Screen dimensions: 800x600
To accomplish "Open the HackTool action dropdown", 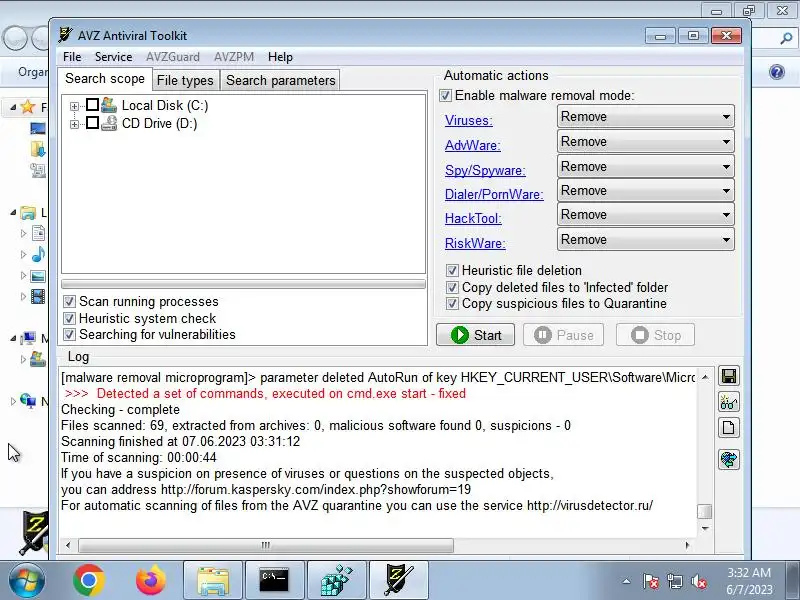I will pyautogui.click(x=645, y=214).
